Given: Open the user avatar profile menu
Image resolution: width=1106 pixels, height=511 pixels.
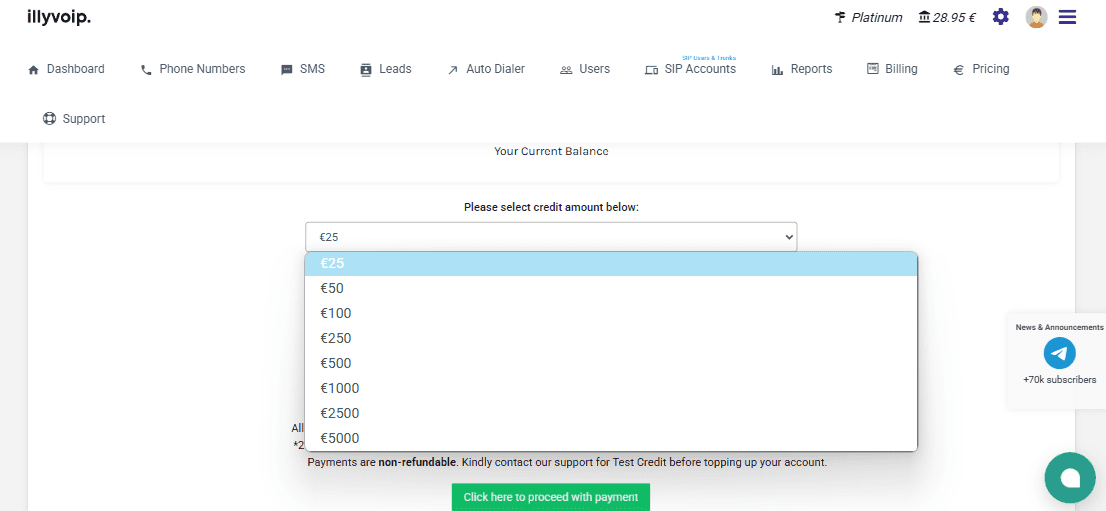Looking at the screenshot, I should tap(1036, 17).
